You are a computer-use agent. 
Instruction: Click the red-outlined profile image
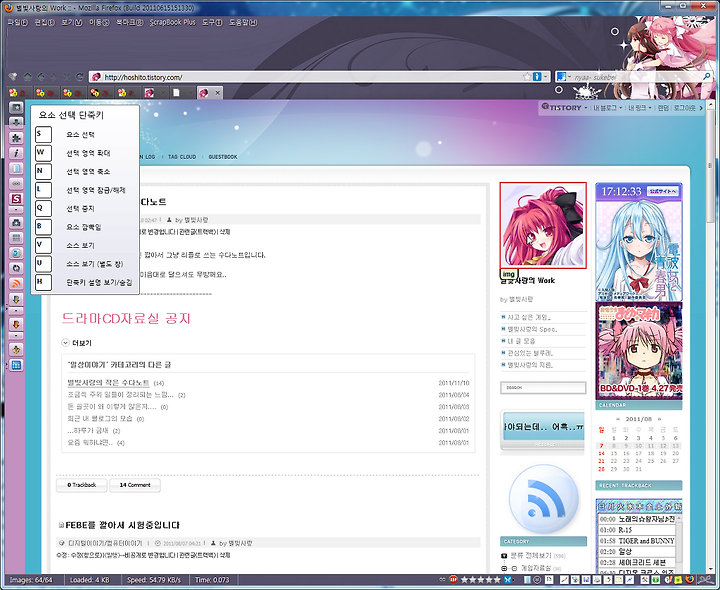[543, 225]
